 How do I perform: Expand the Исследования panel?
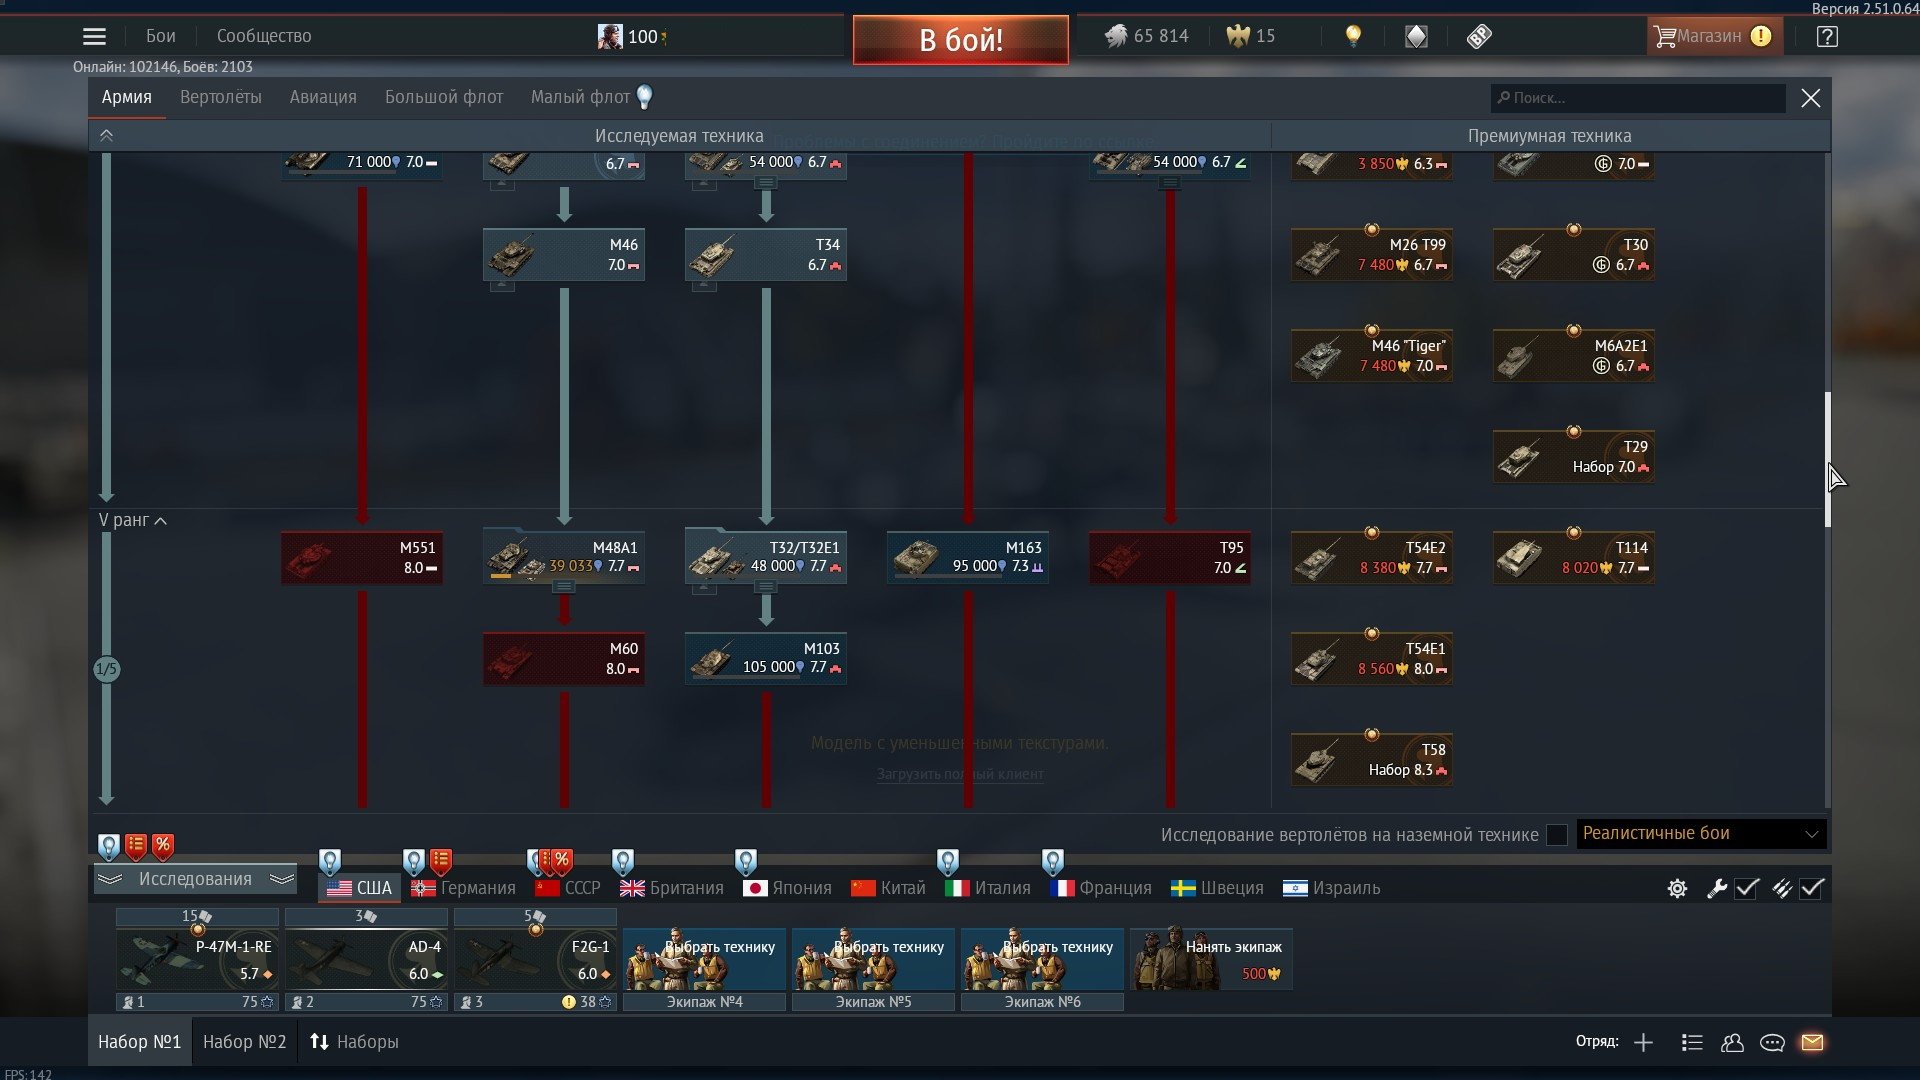(x=195, y=879)
